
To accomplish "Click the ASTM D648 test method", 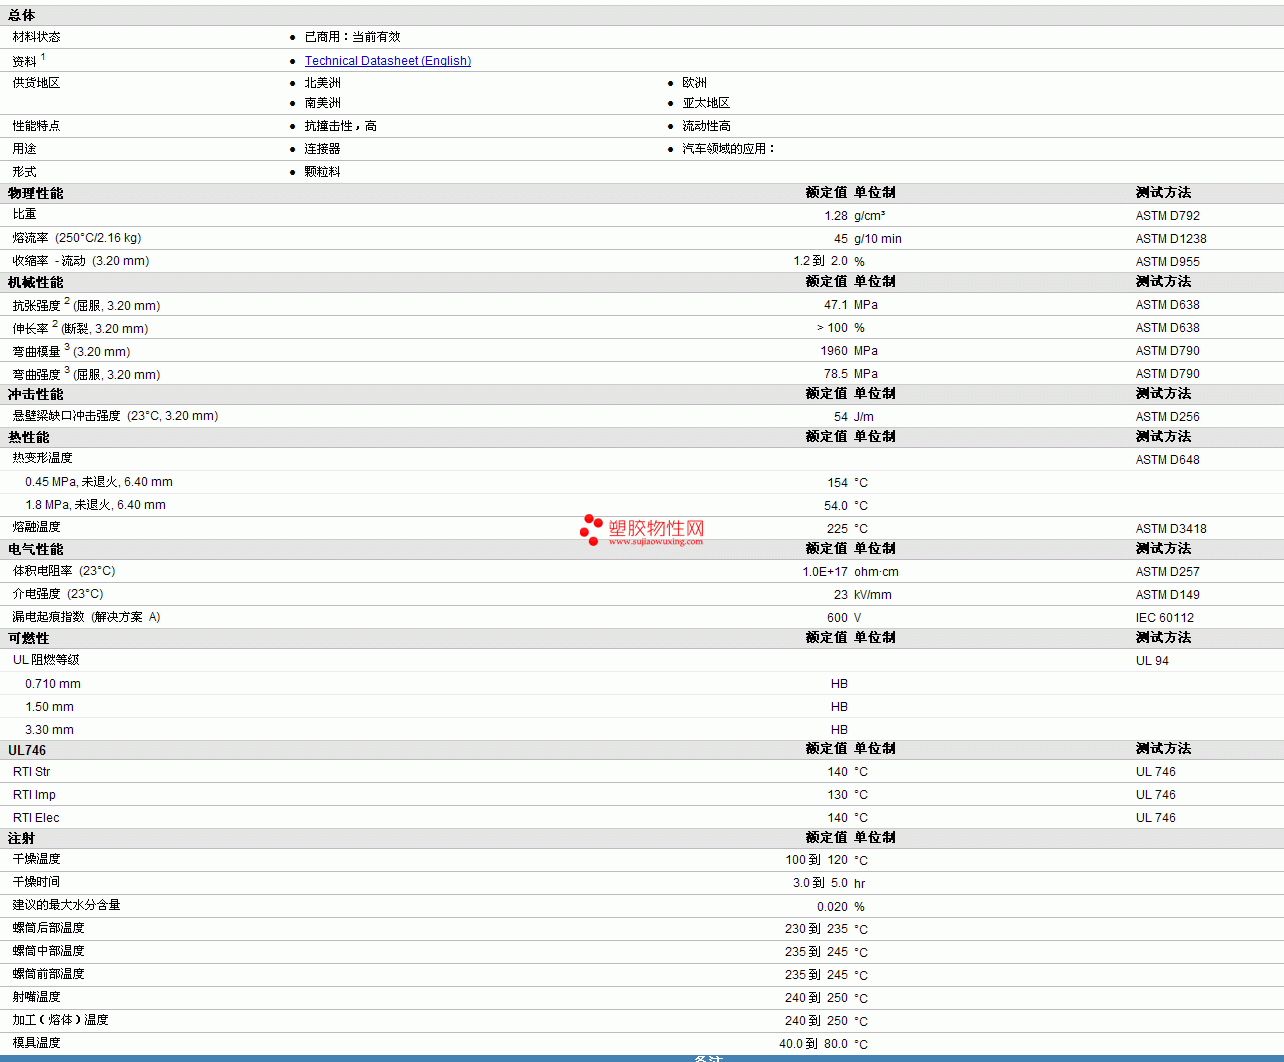I will pos(1168,460).
